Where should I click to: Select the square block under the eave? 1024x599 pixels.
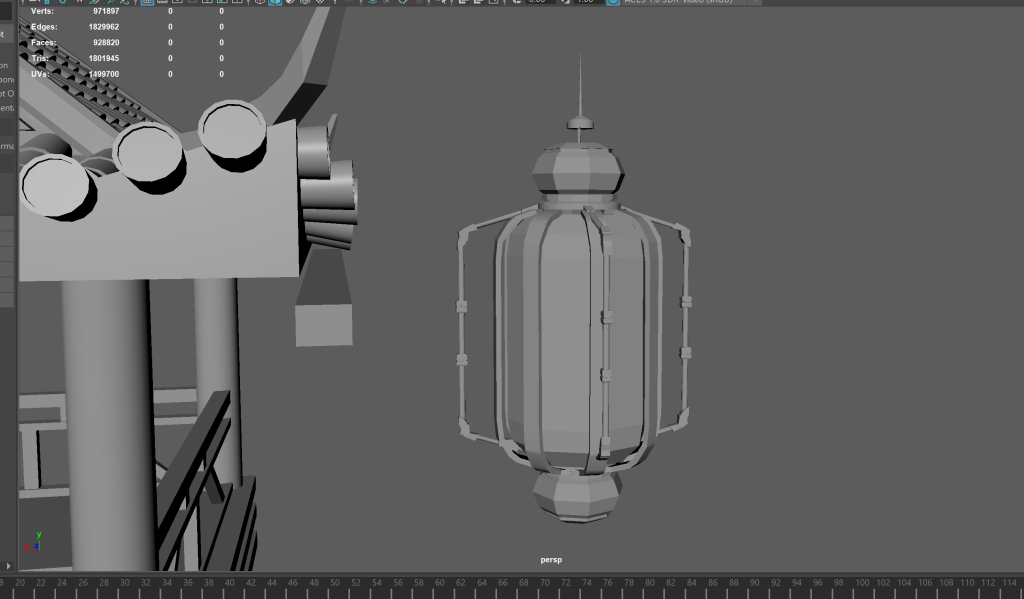click(x=324, y=325)
